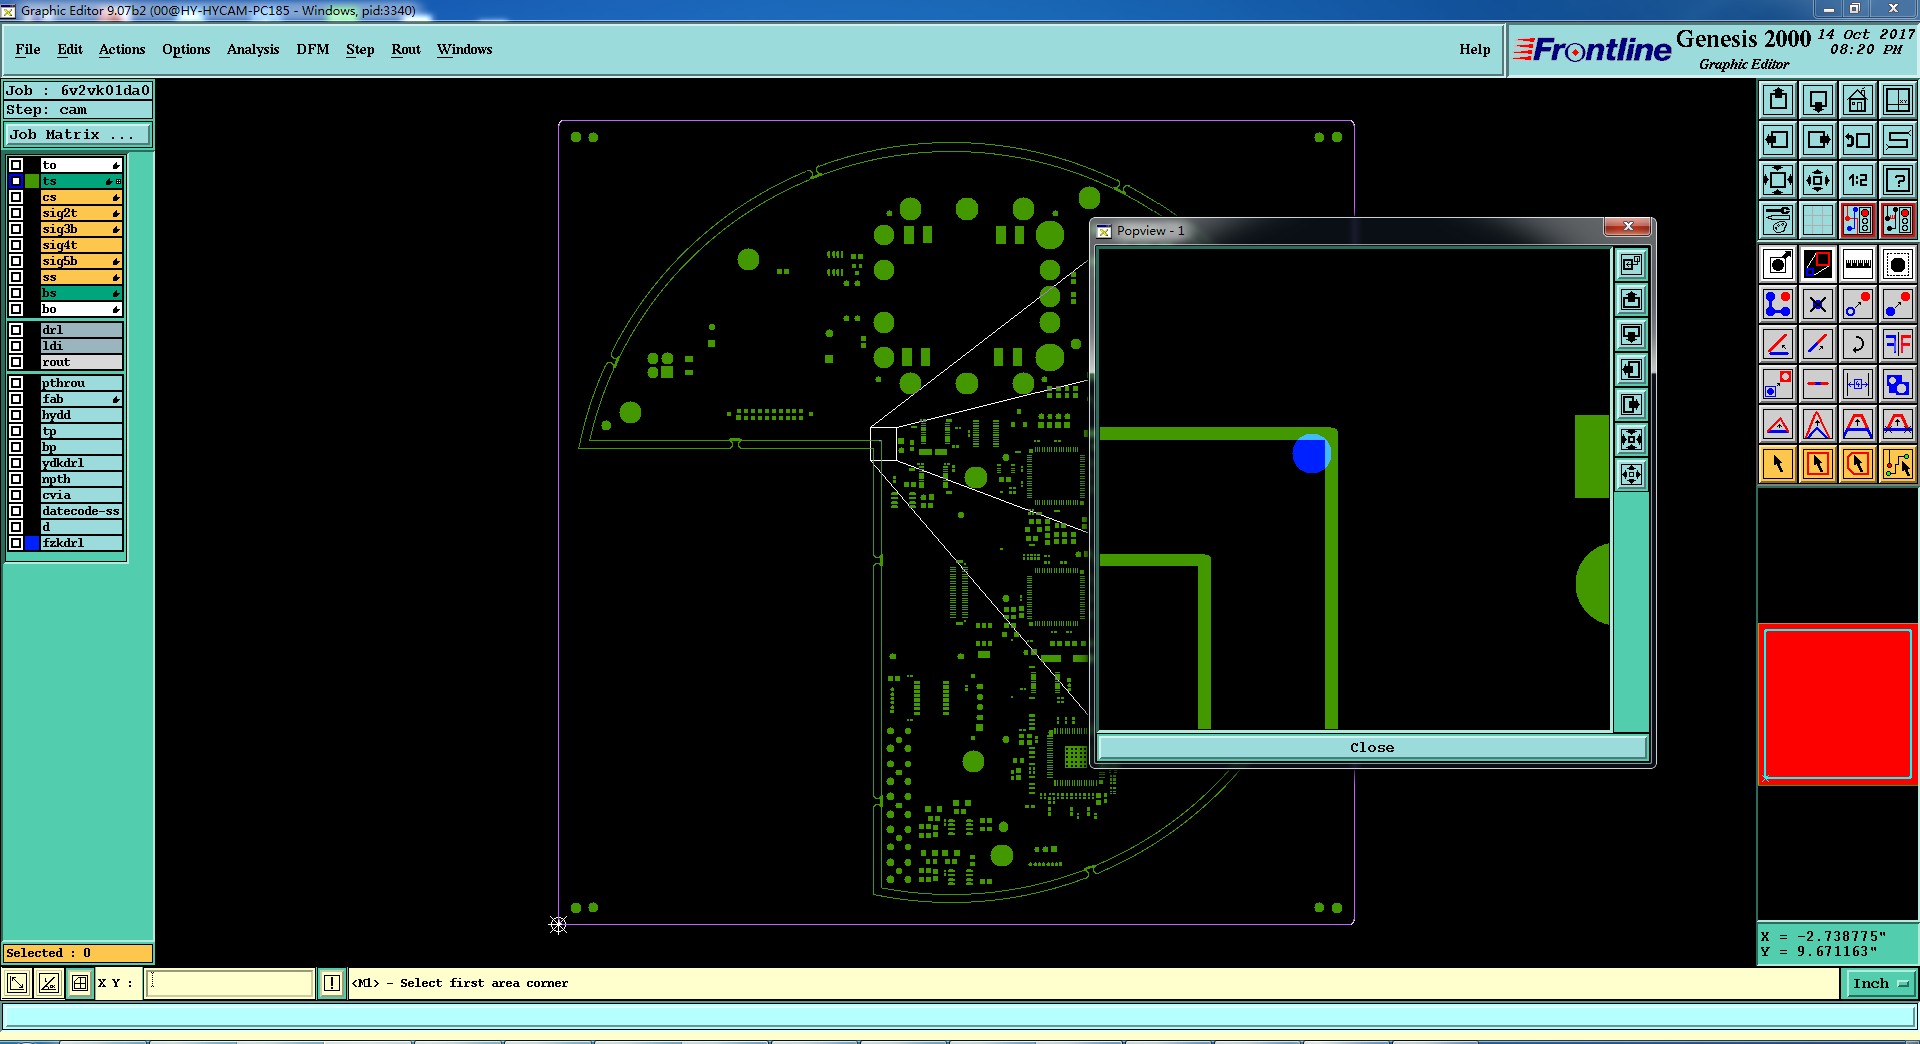Click top icon in Popview side toolbar
This screenshot has height=1044, width=1920.
[x=1631, y=264]
